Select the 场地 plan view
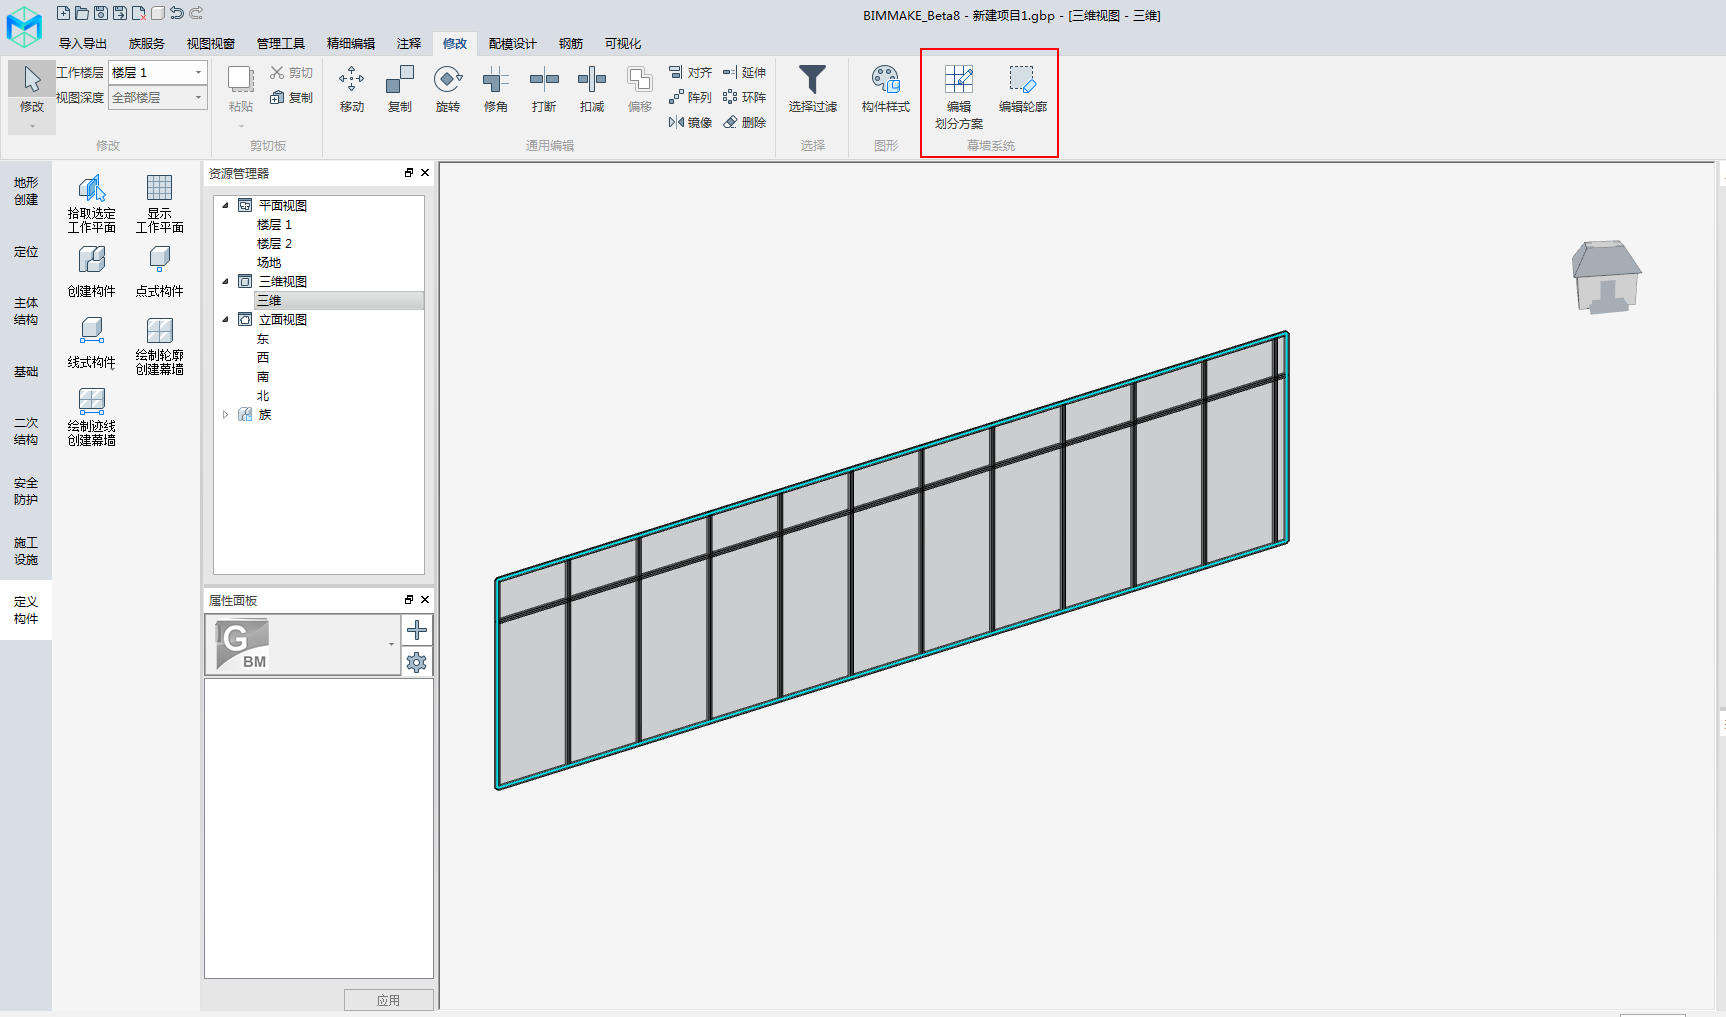 coord(269,263)
